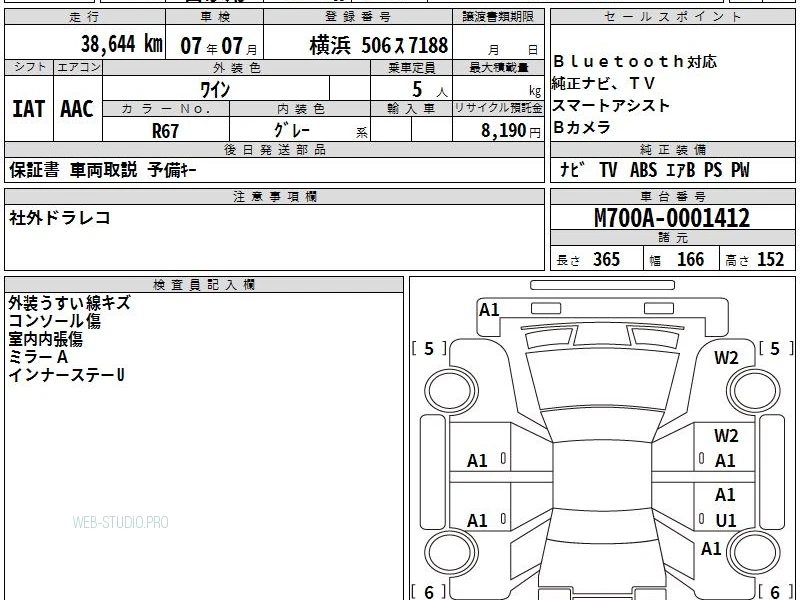The height and width of the screenshot is (600, 800).
Task: Click the A1 mark directly below the door W2
Action: [x=725, y=461]
